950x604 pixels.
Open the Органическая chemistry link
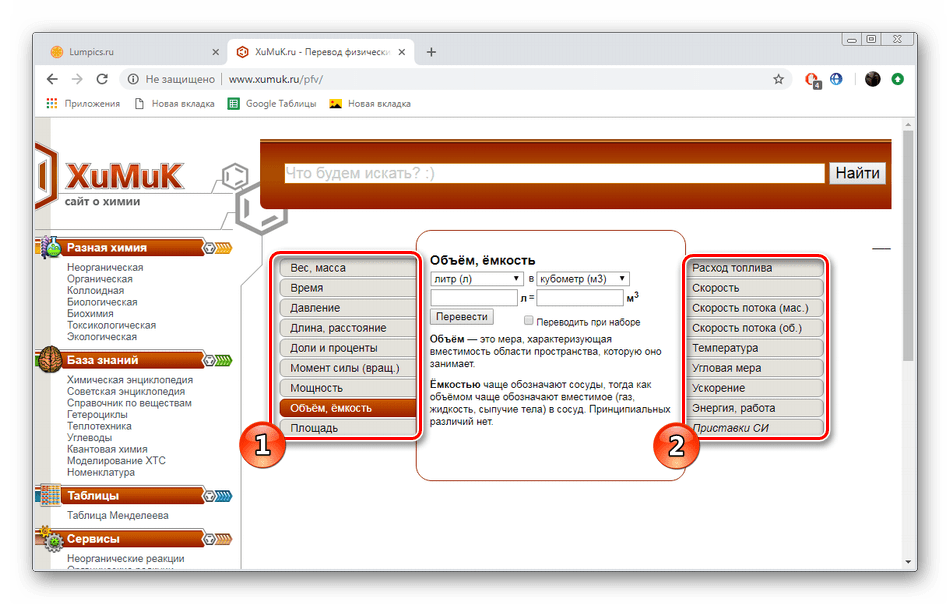point(99,279)
